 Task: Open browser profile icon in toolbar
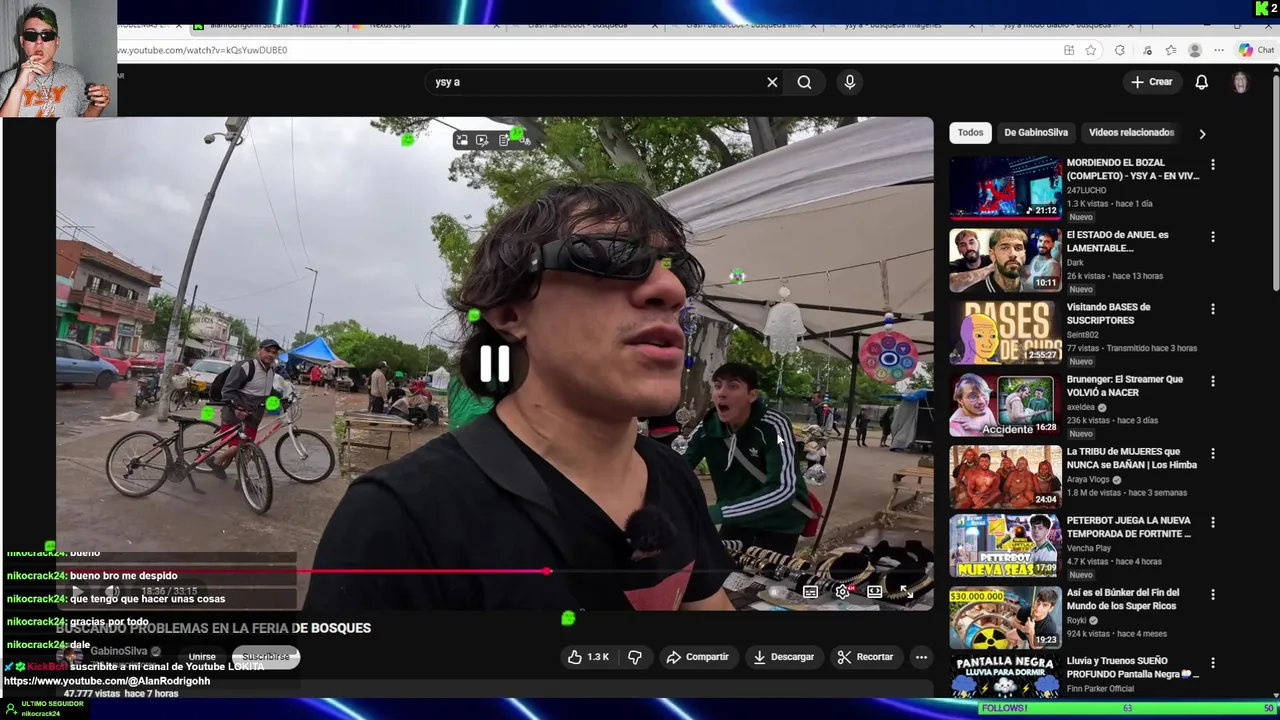click(1195, 50)
